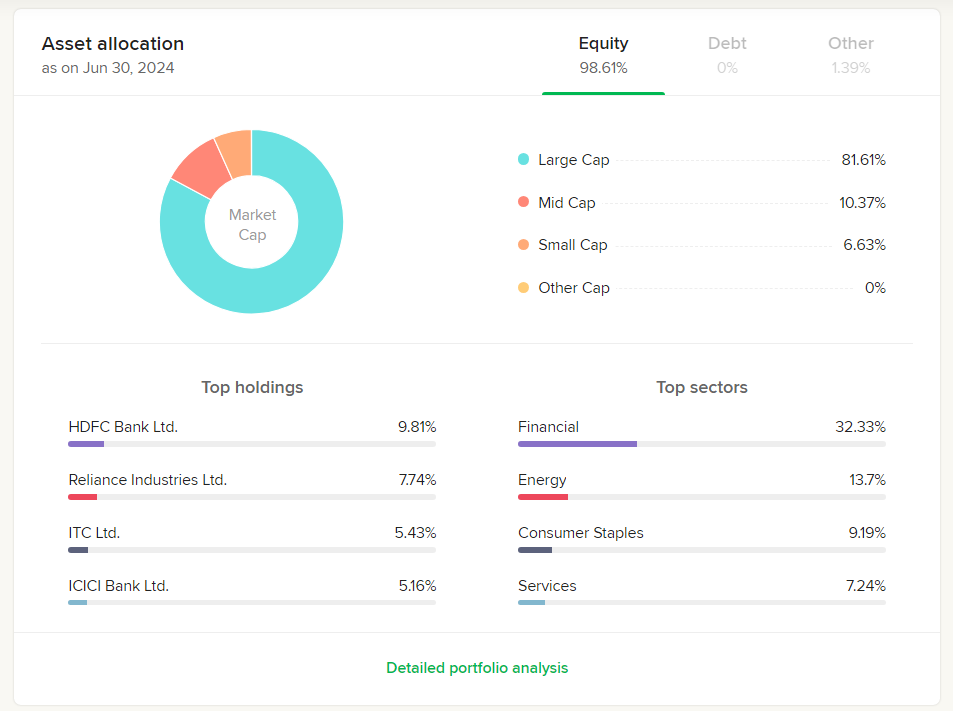
Task: Switch to the Equity tab
Action: [x=603, y=55]
